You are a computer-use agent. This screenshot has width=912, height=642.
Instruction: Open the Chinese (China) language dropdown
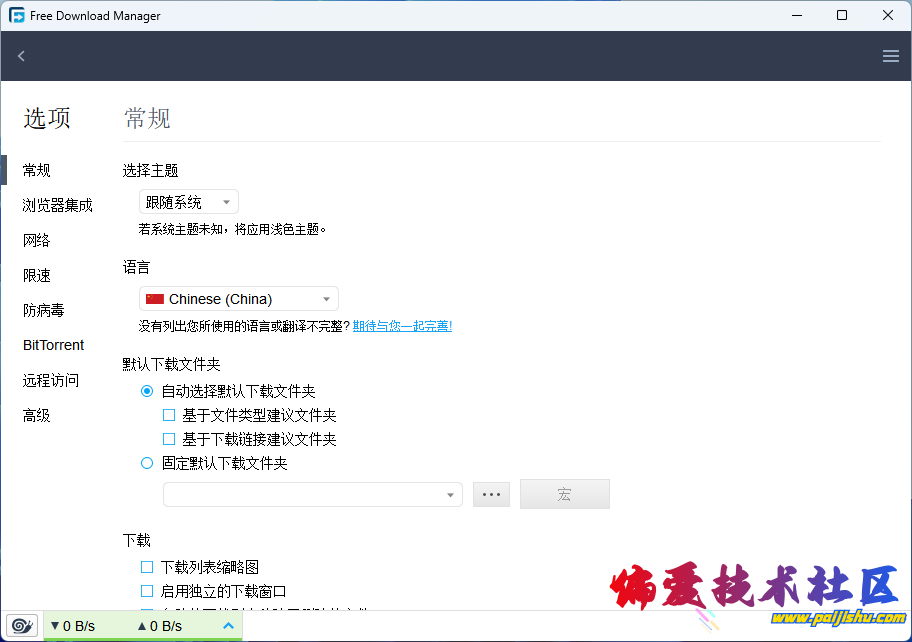pos(238,298)
